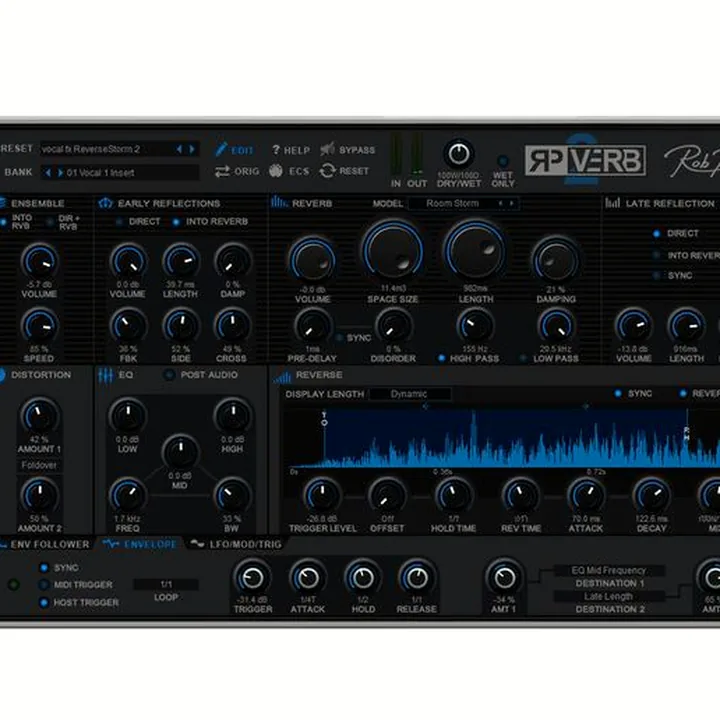Toggle the HIGH PASS filter

pyautogui.click(x=441, y=358)
